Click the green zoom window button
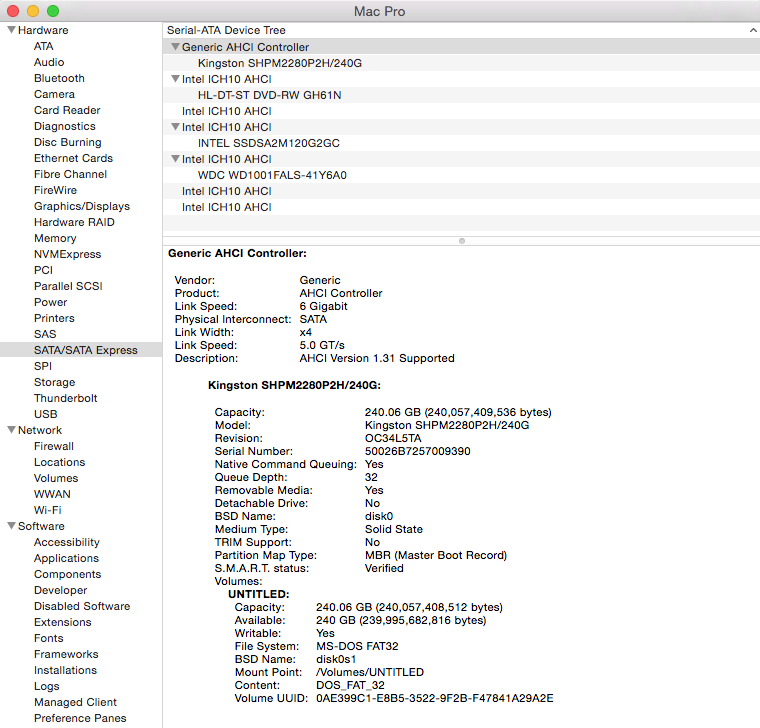Screen dimensions: 760x728 (x=53, y=11)
